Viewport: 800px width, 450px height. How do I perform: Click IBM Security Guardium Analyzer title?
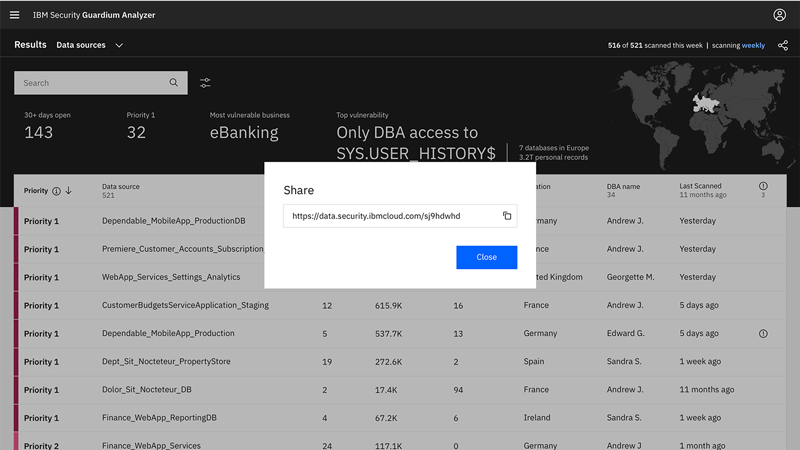coord(94,15)
